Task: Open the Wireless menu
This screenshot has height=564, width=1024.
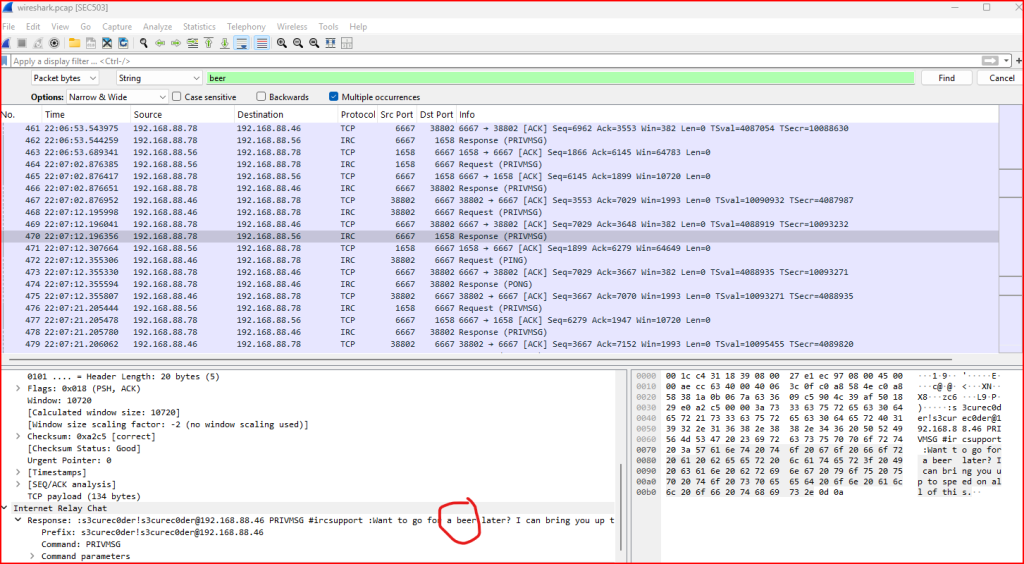Action: point(292,27)
